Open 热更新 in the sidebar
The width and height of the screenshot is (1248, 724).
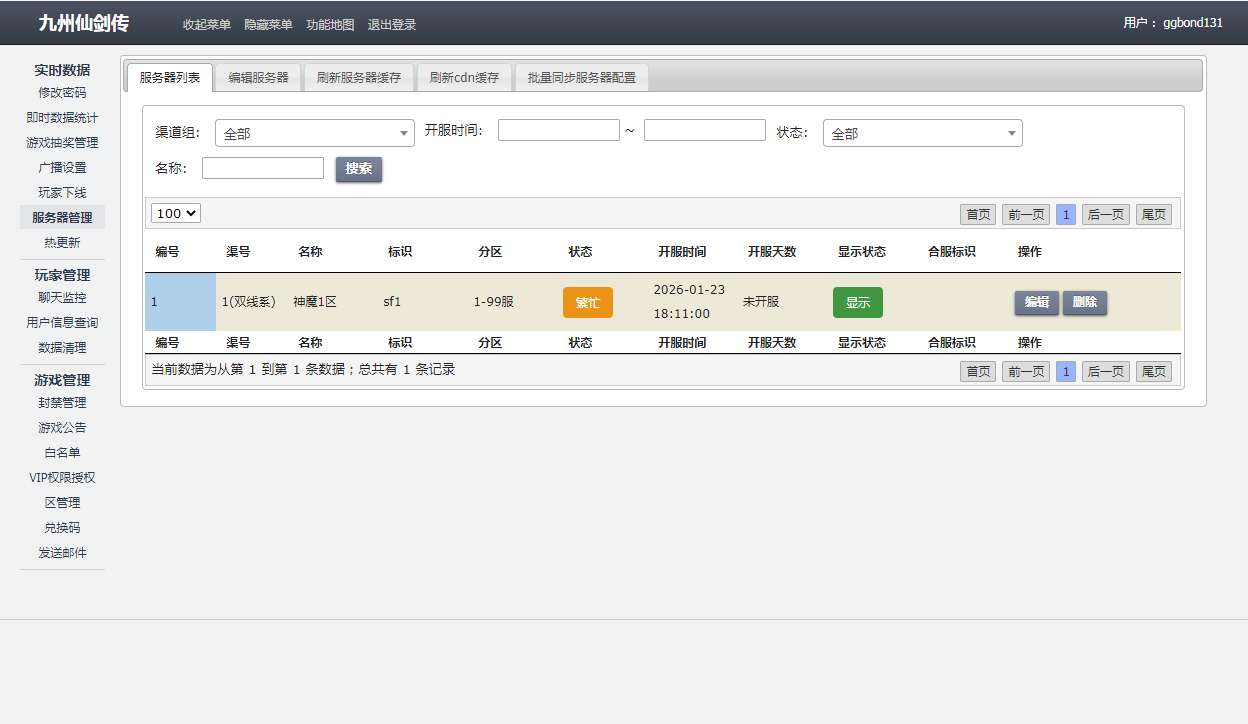[62, 242]
